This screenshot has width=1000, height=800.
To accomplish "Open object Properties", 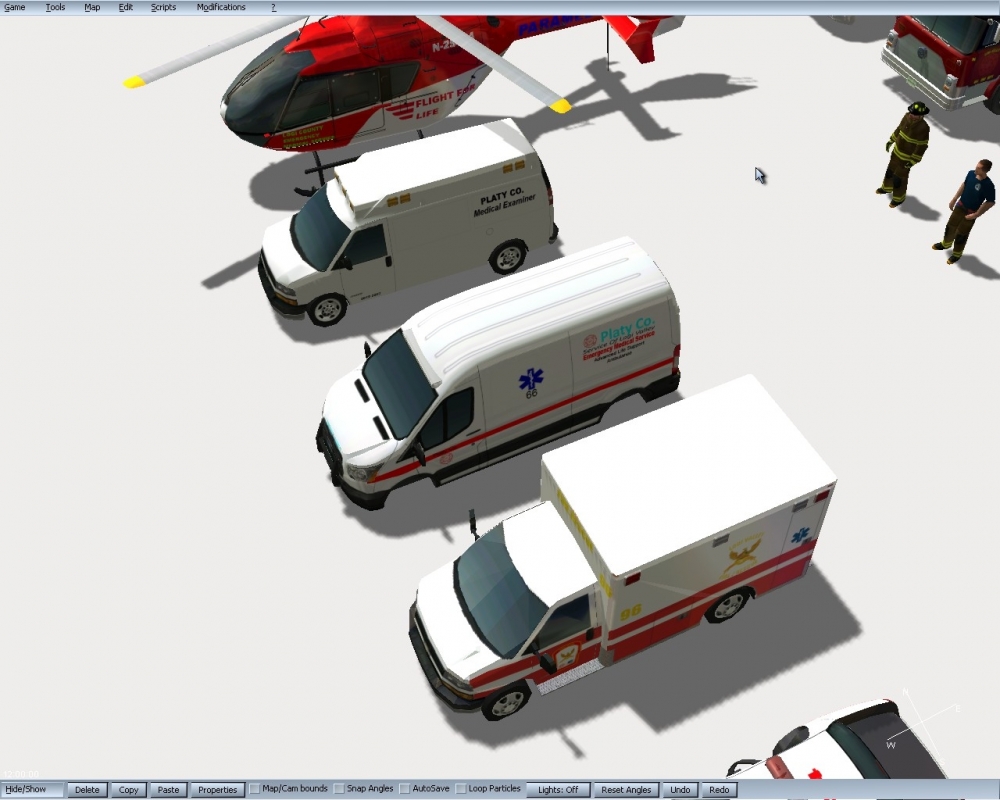I will [217, 789].
